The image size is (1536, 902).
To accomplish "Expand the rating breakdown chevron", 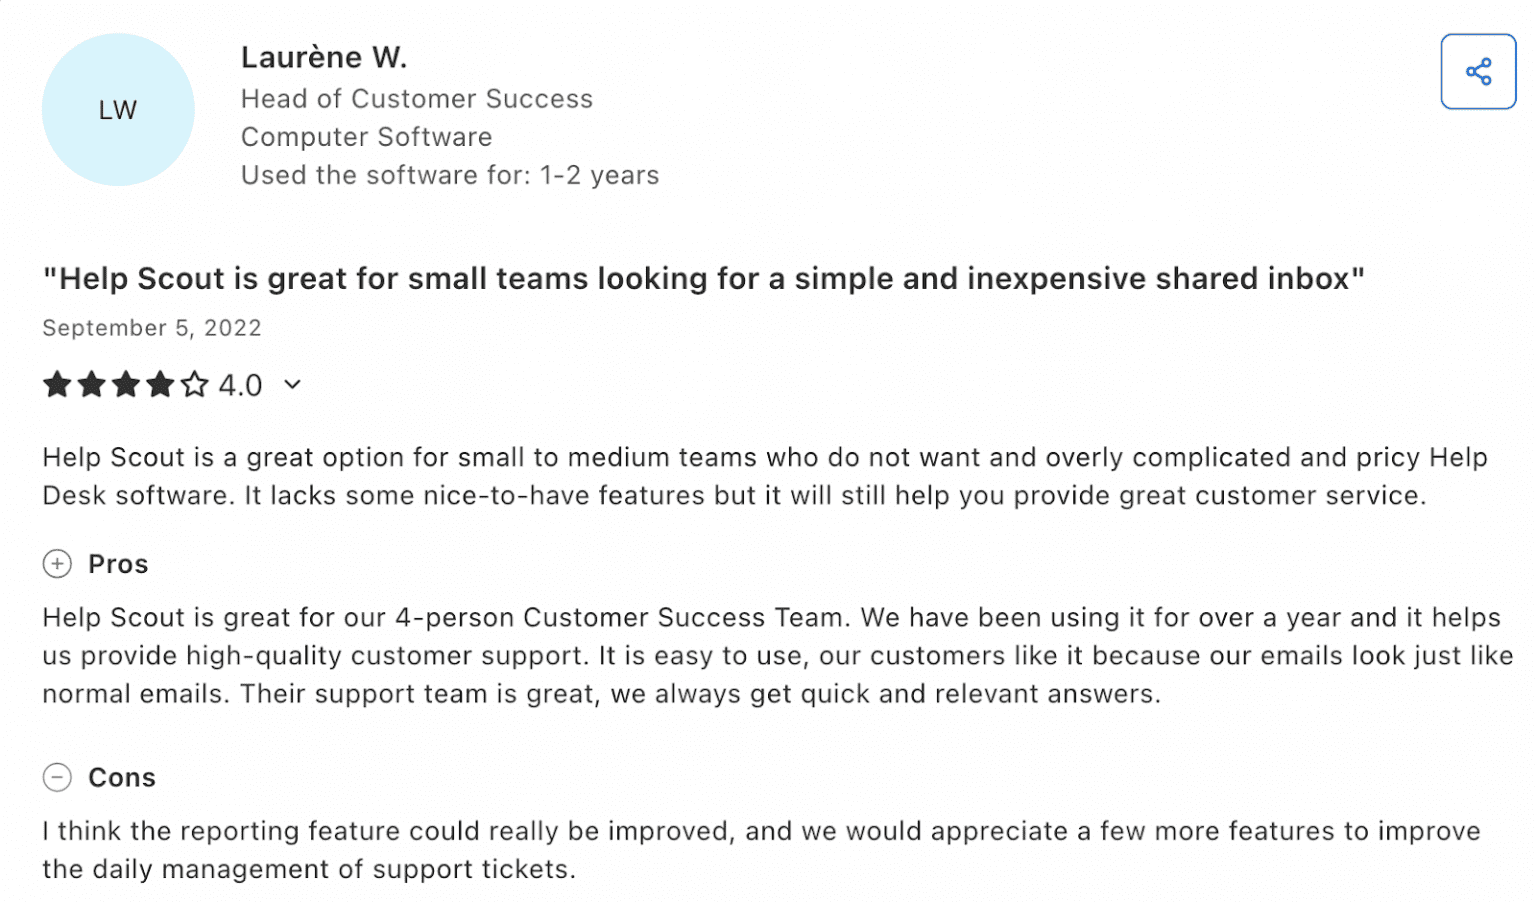I will coord(292,385).
